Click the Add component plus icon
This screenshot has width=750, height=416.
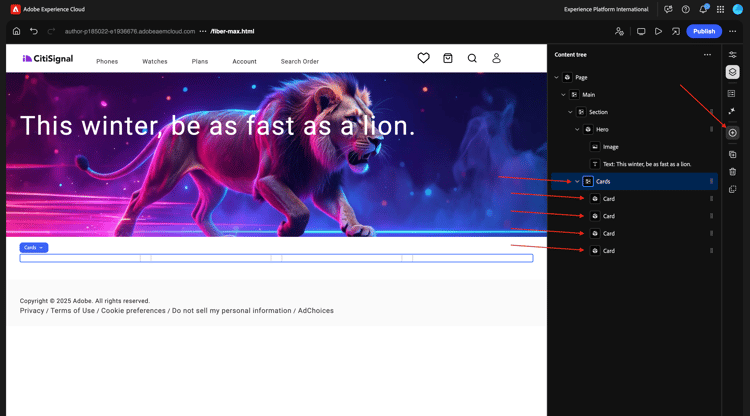click(732, 133)
